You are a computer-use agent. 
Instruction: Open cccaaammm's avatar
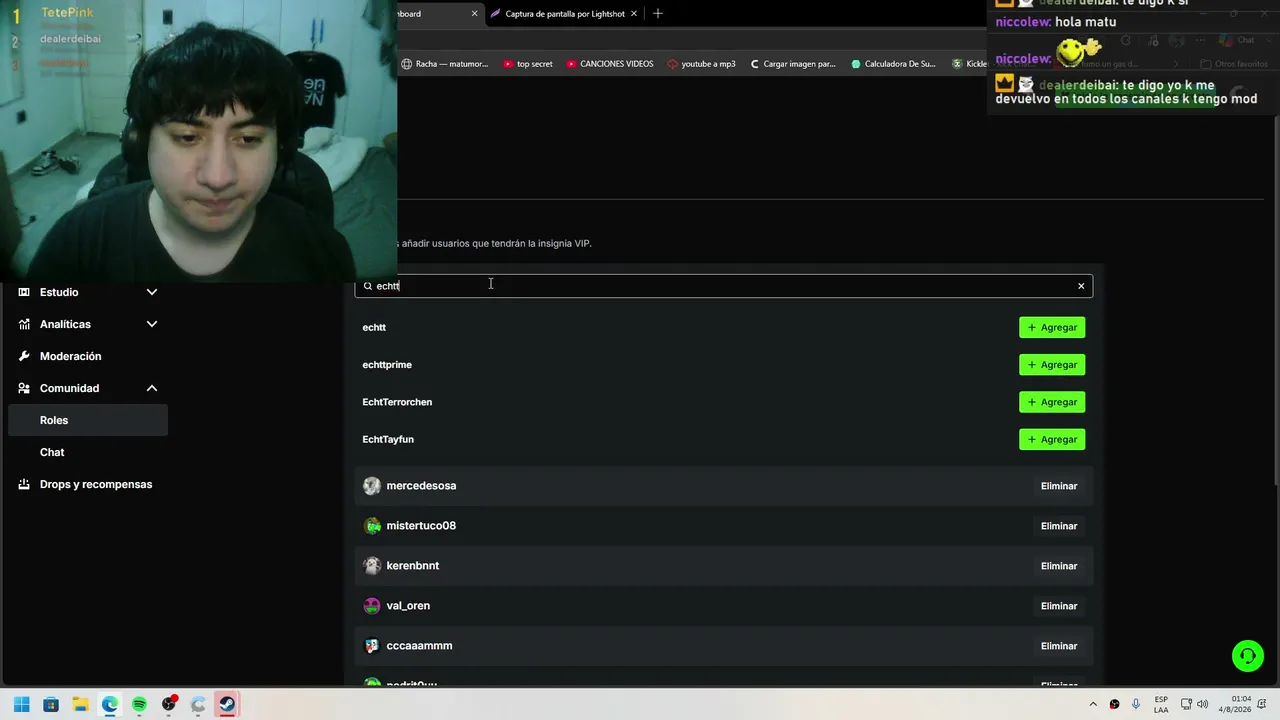tap(372, 646)
